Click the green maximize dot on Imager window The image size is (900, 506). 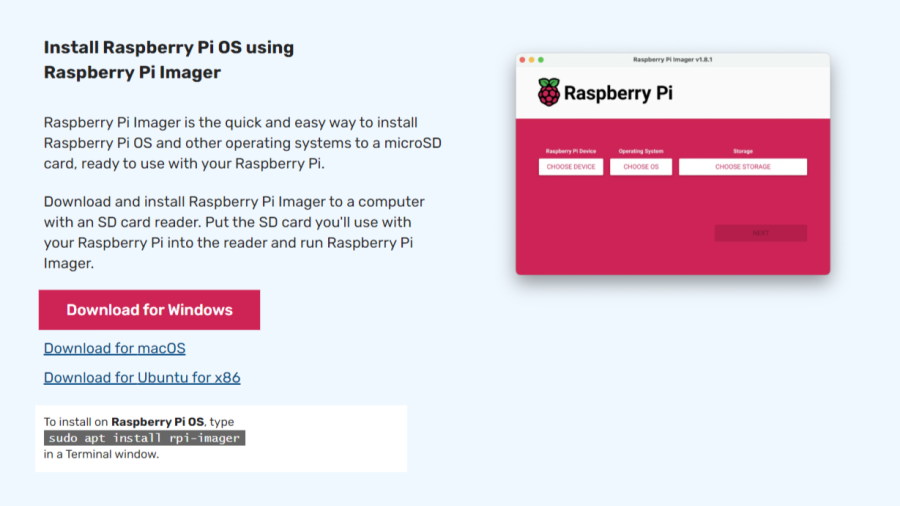(540, 60)
